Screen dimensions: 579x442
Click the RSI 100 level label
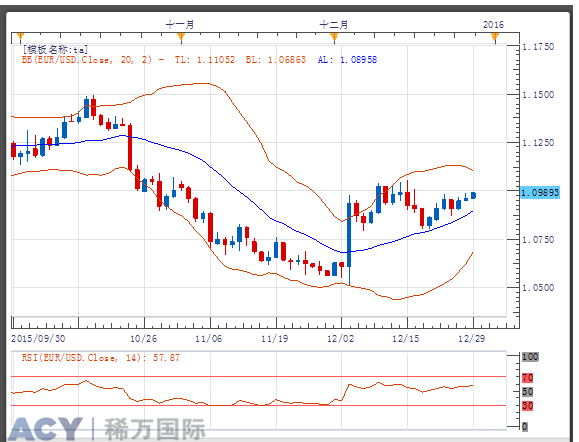coord(530,357)
